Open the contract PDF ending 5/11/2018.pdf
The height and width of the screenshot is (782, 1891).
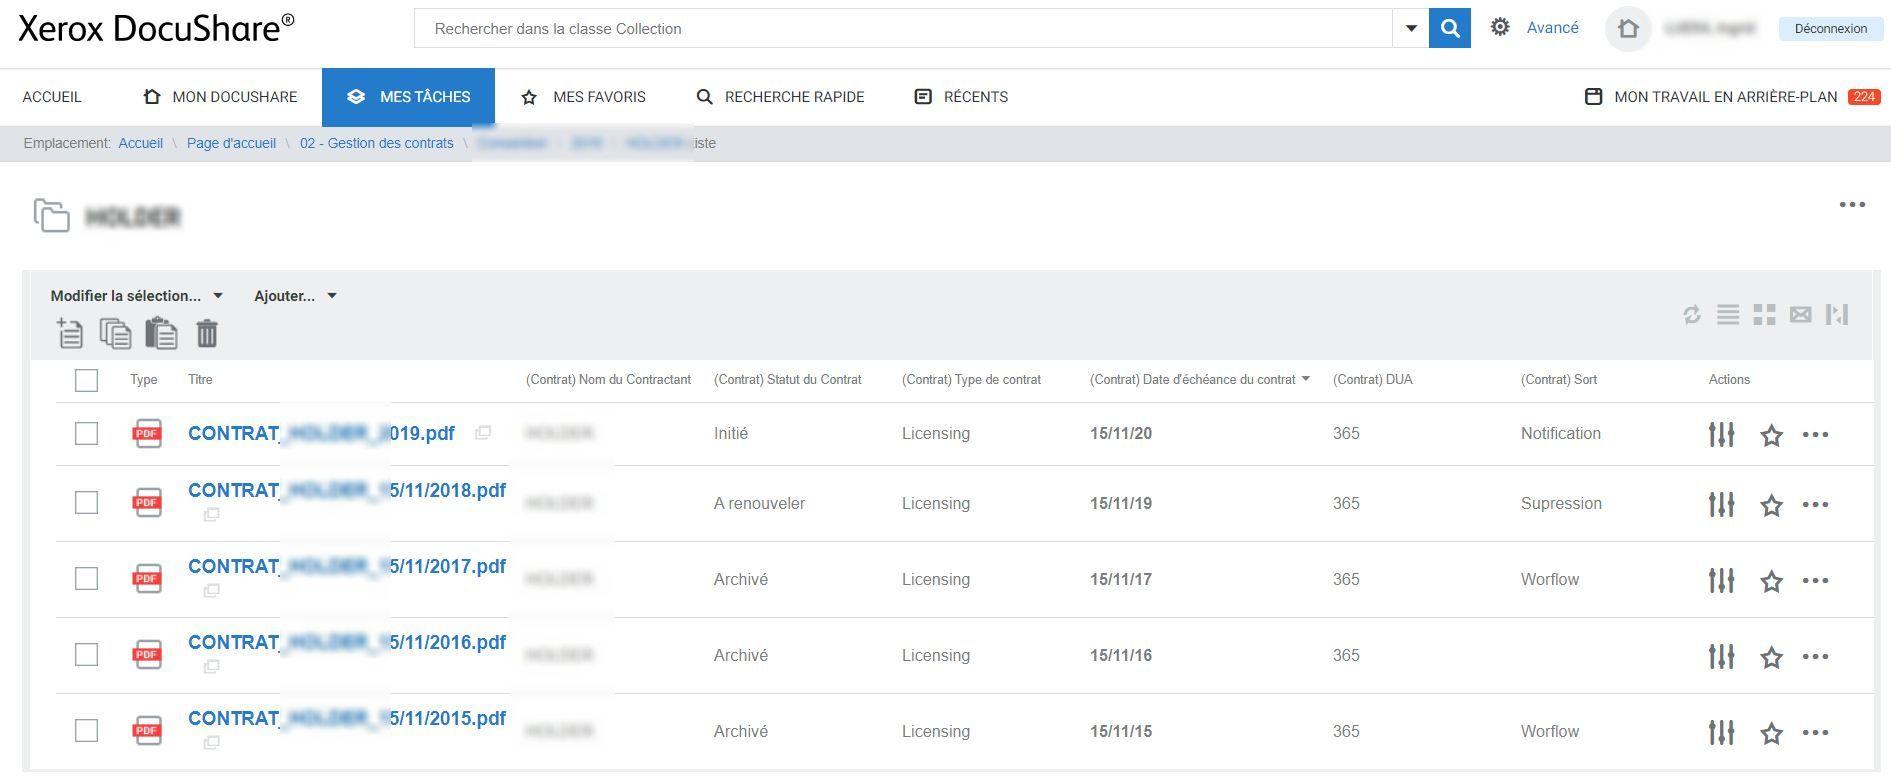pyautogui.click(x=347, y=490)
